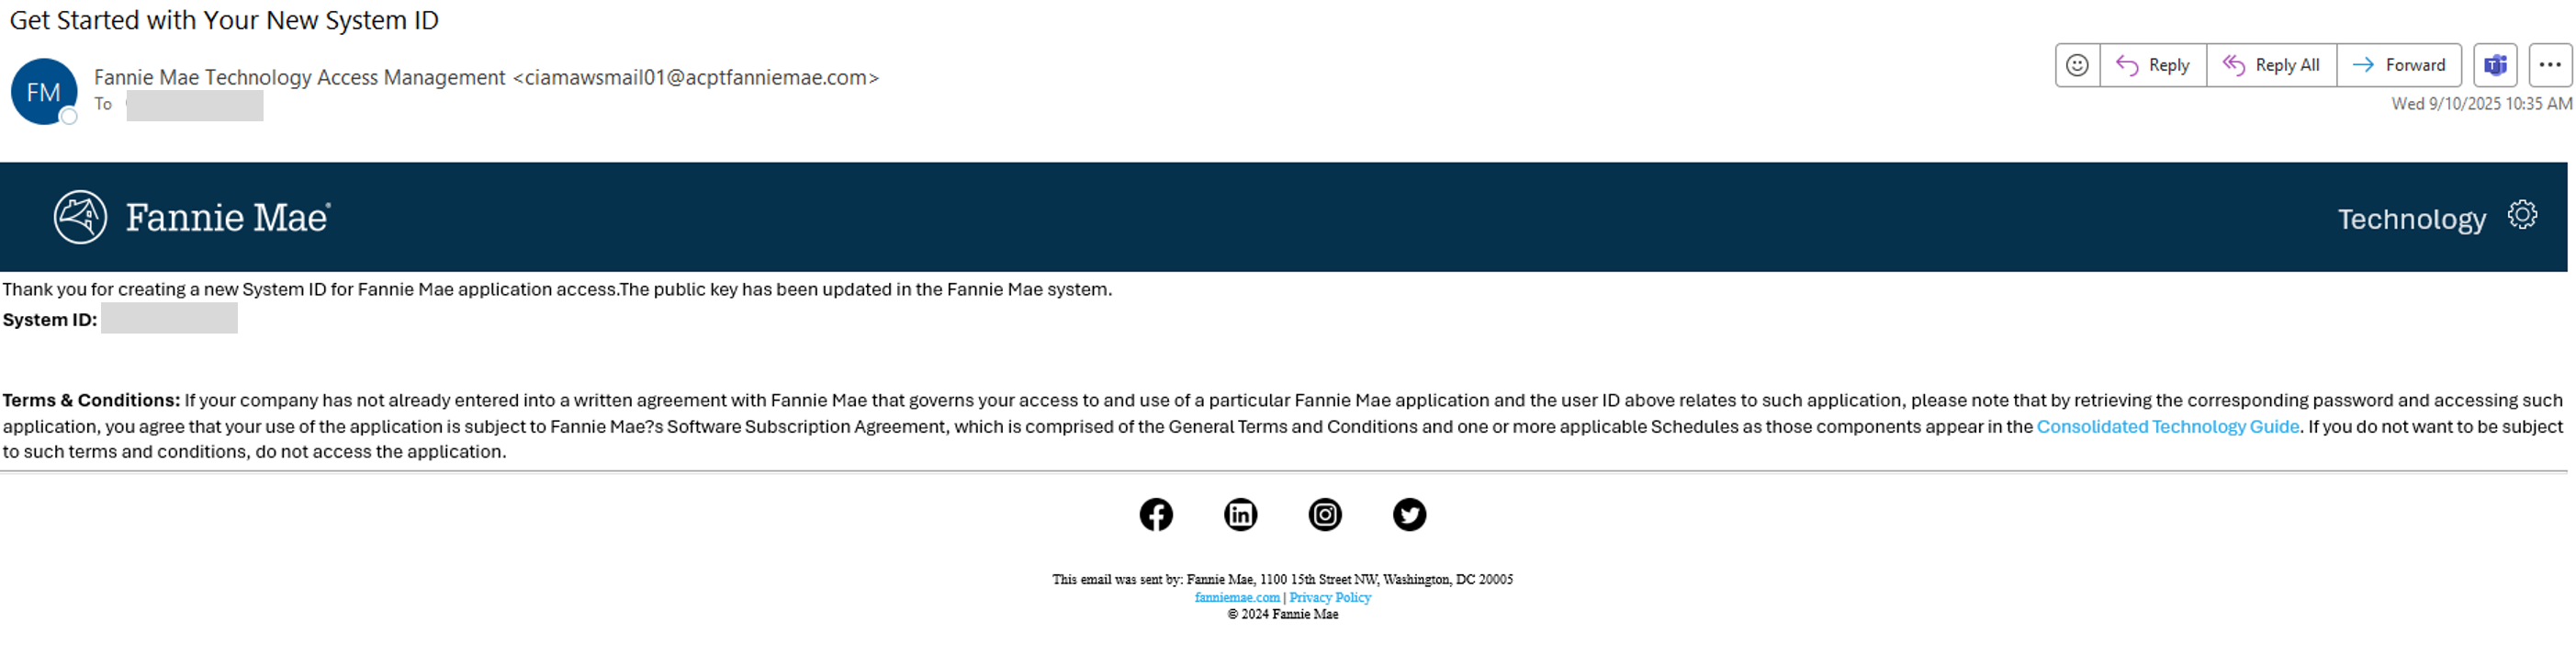This screenshot has height=645, width=2576.
Task: Forward this email message
Action: coord(2398,66)
